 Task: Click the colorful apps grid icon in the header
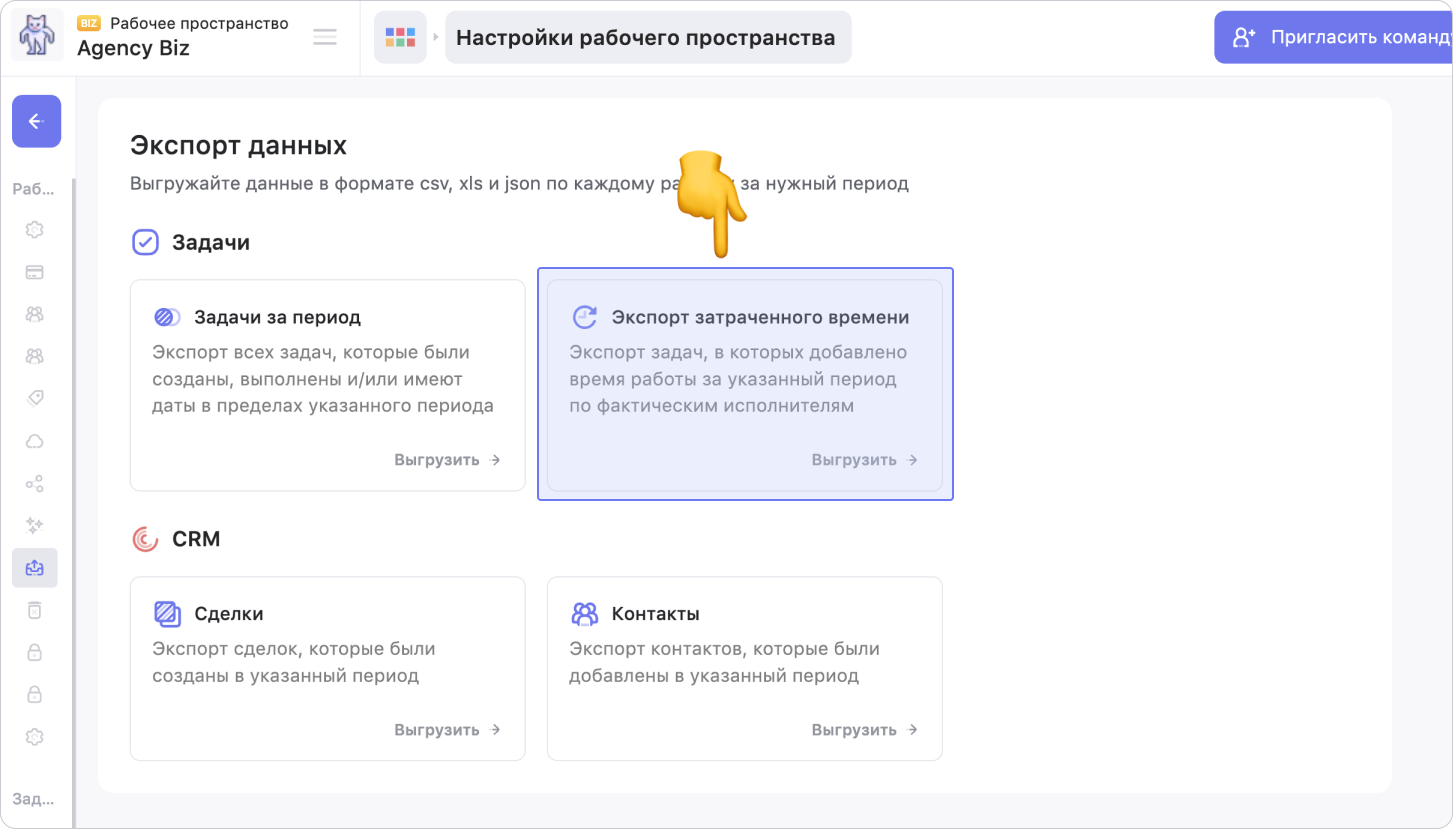(400, 38)
